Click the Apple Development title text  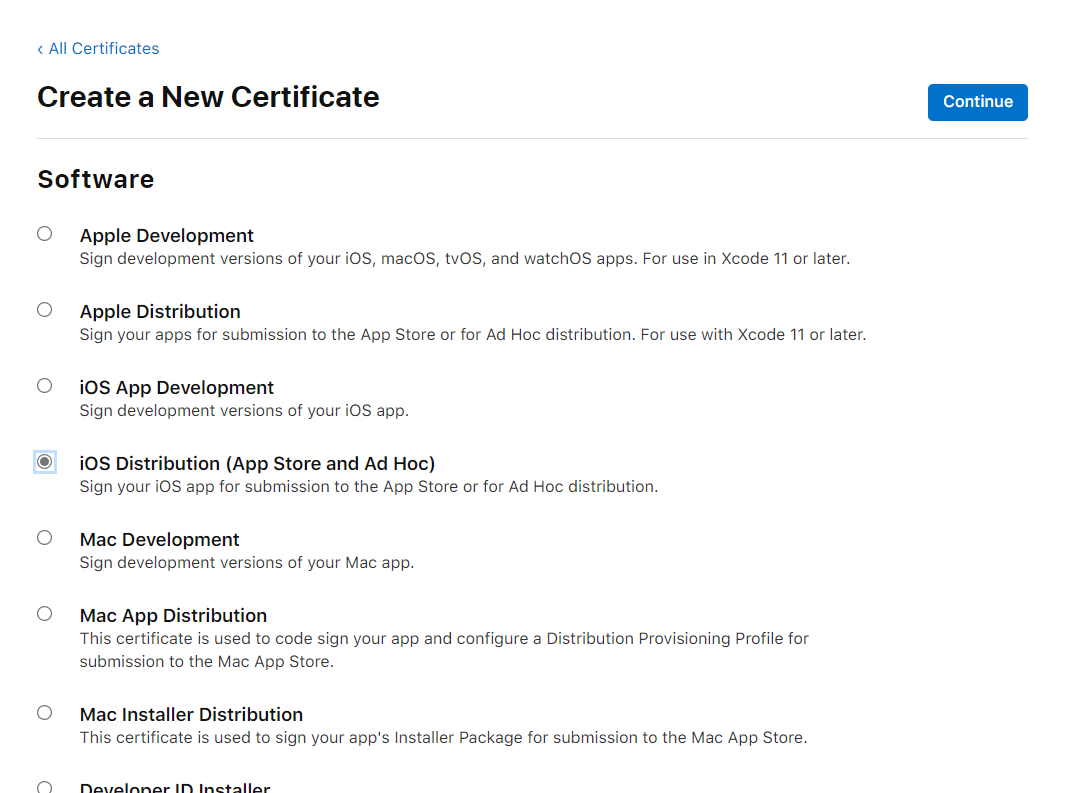click(x=167, y=236)
